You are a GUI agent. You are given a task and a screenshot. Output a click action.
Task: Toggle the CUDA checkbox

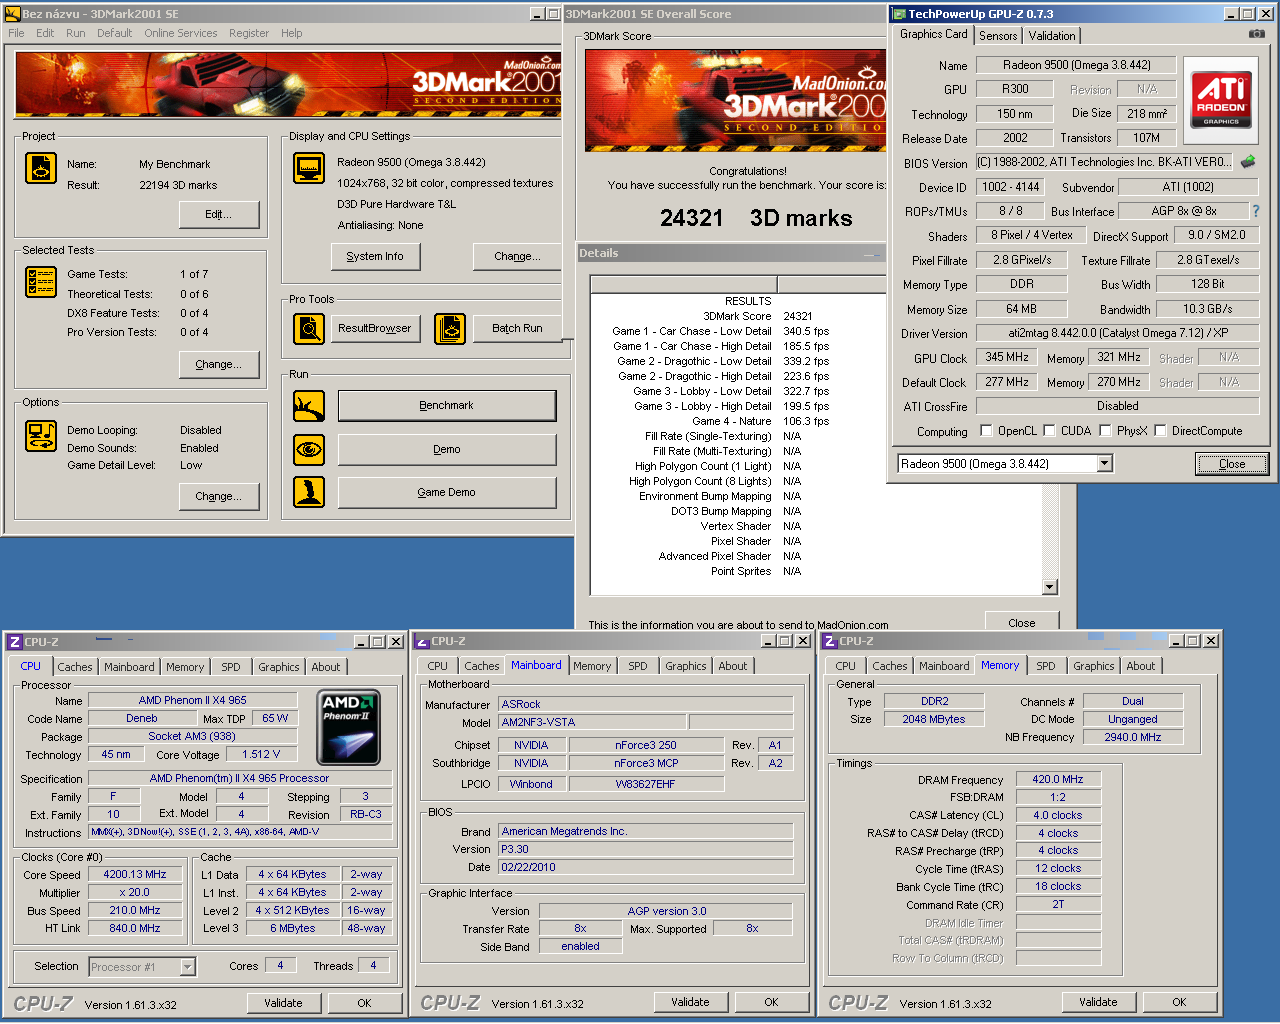pos(1049,431)
